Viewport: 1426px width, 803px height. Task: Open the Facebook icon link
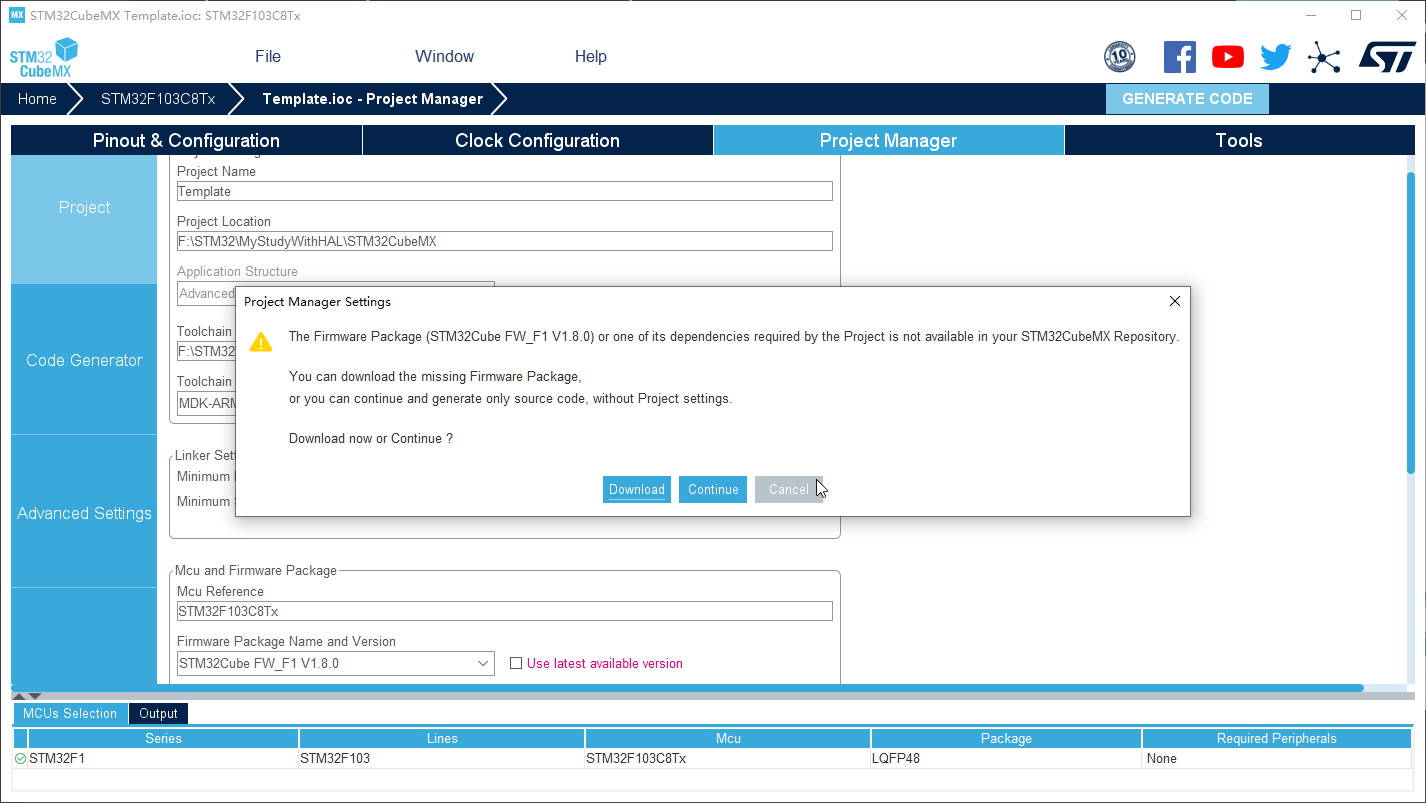[x=1180, y=57]
